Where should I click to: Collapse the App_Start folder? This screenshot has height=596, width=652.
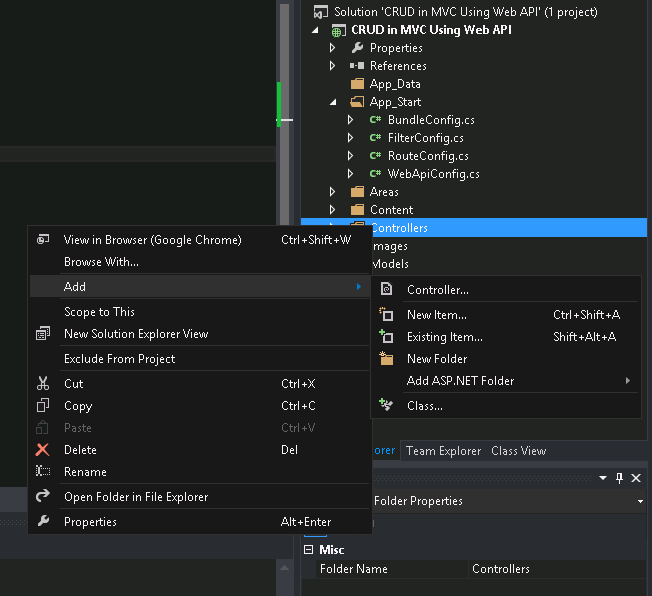click(333, 102)
